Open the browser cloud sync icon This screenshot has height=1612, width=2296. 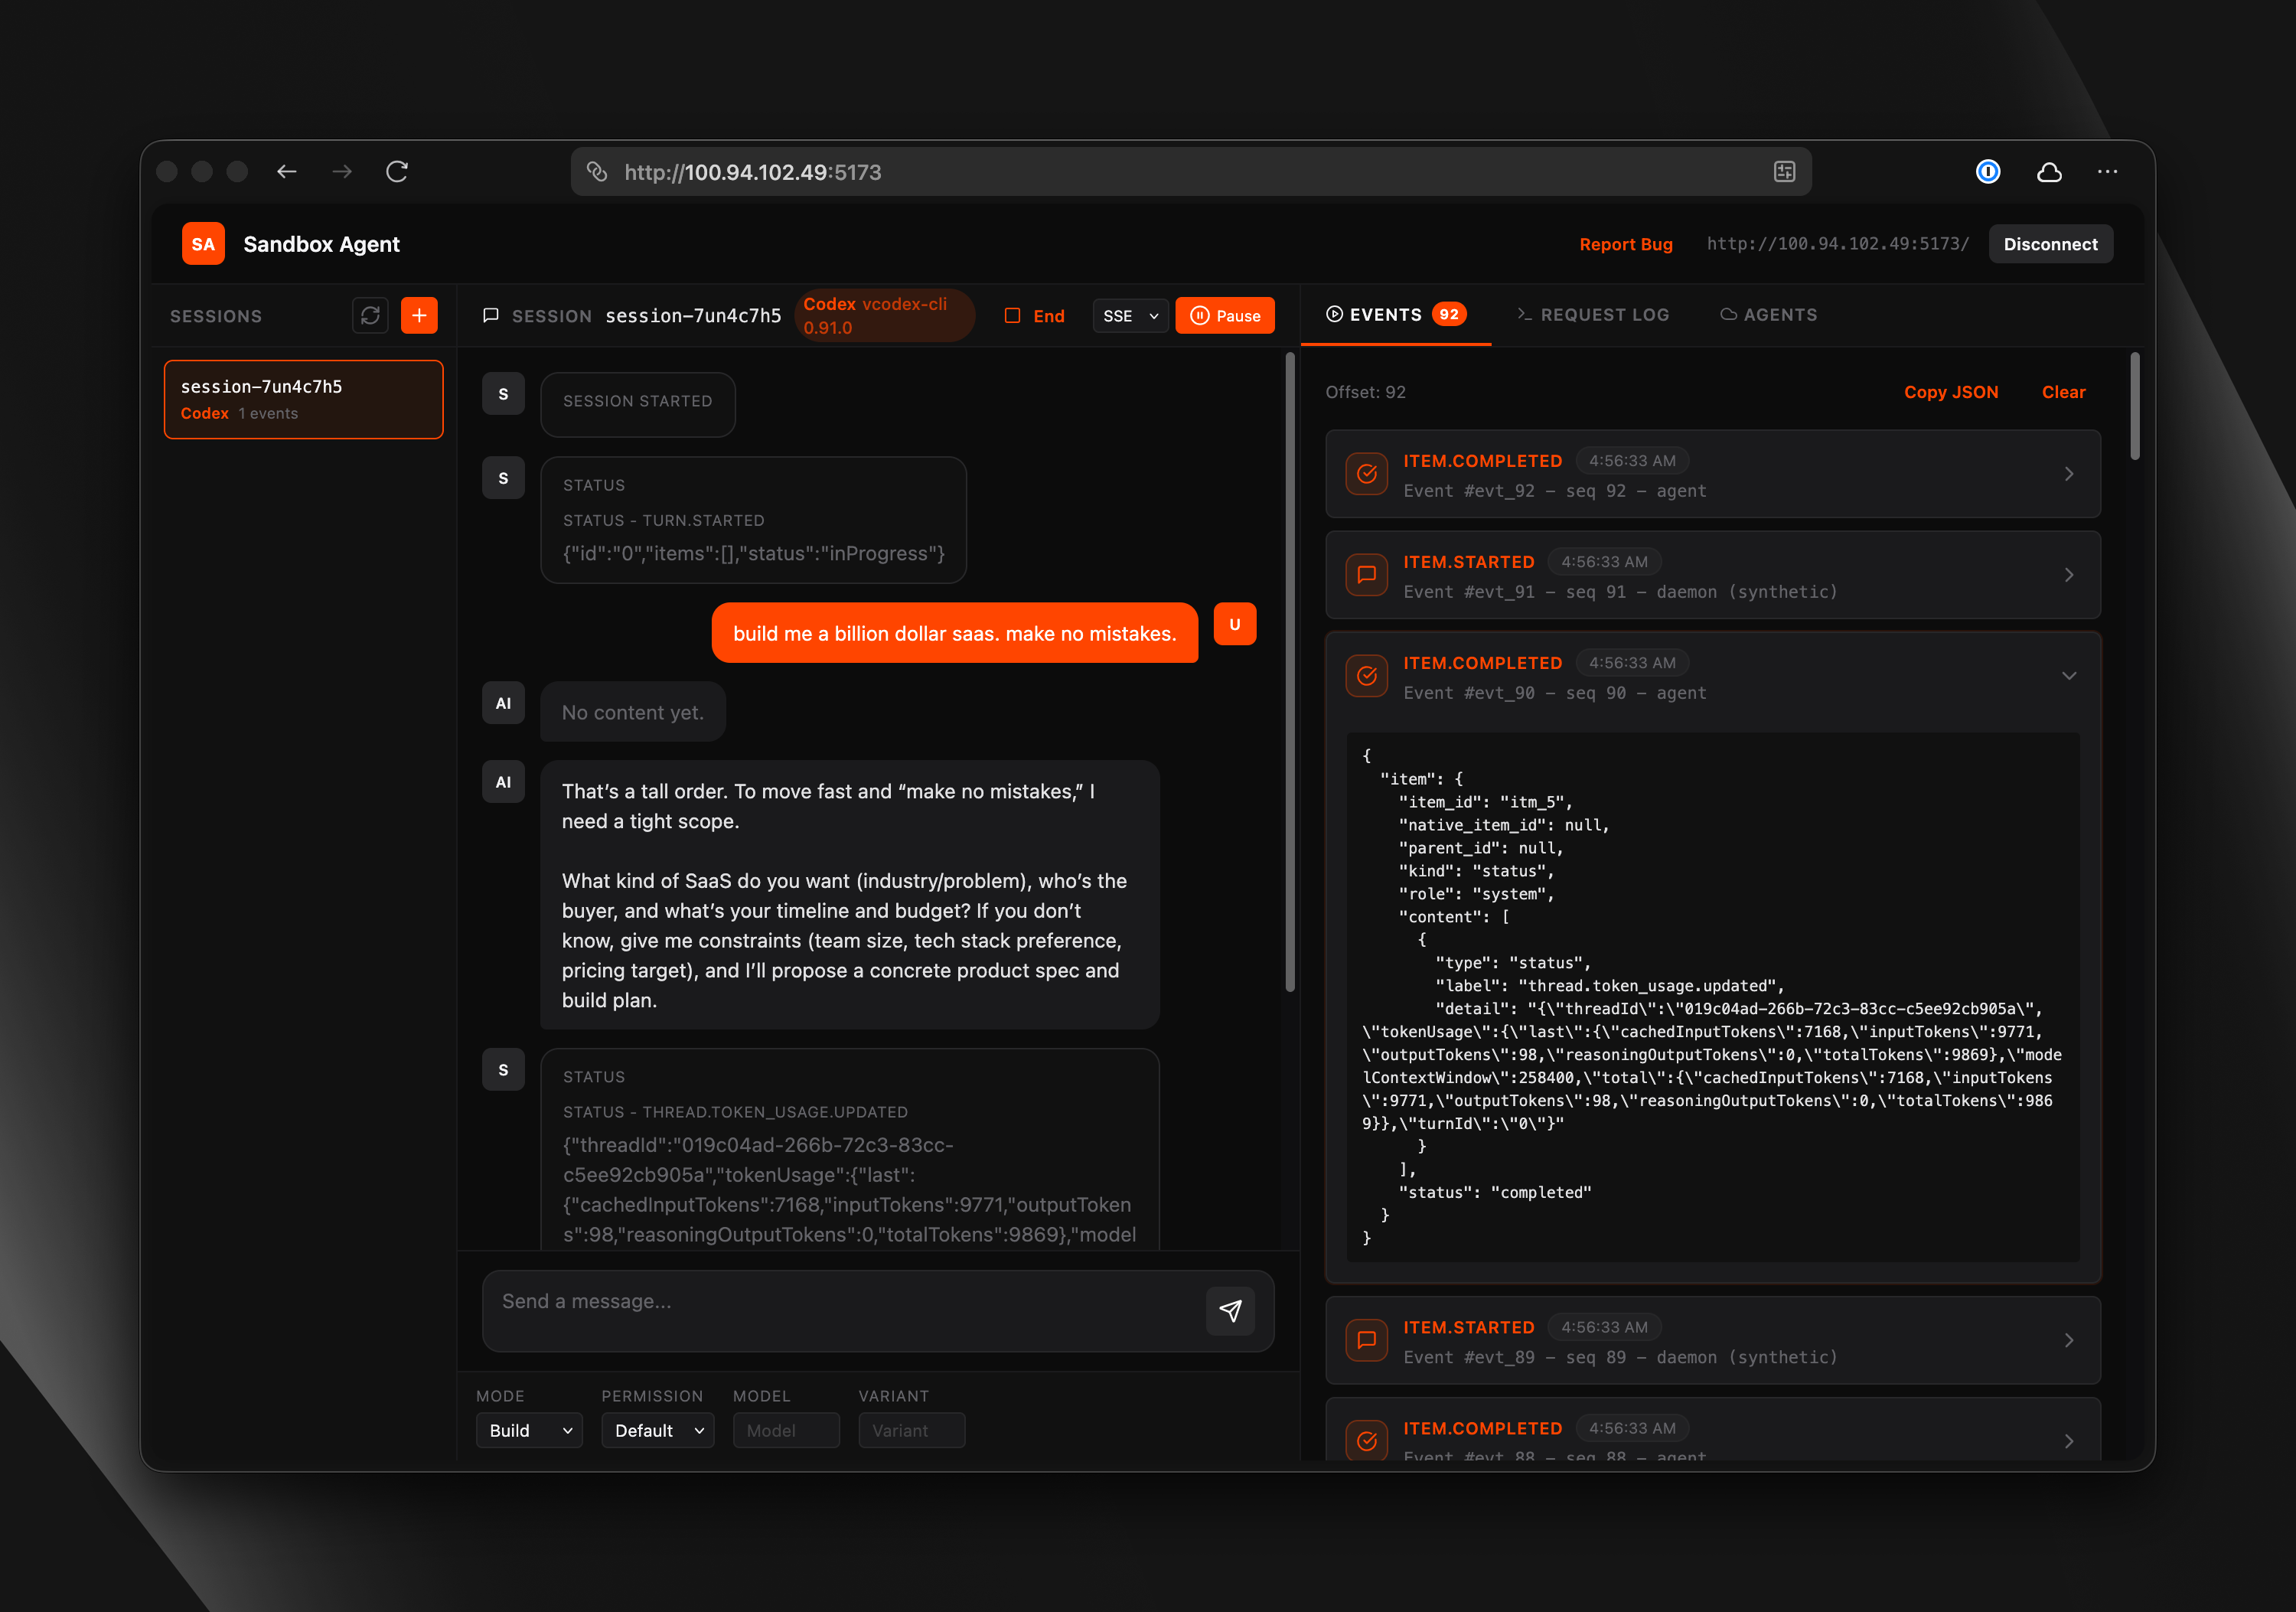[x=2049, y=172]
